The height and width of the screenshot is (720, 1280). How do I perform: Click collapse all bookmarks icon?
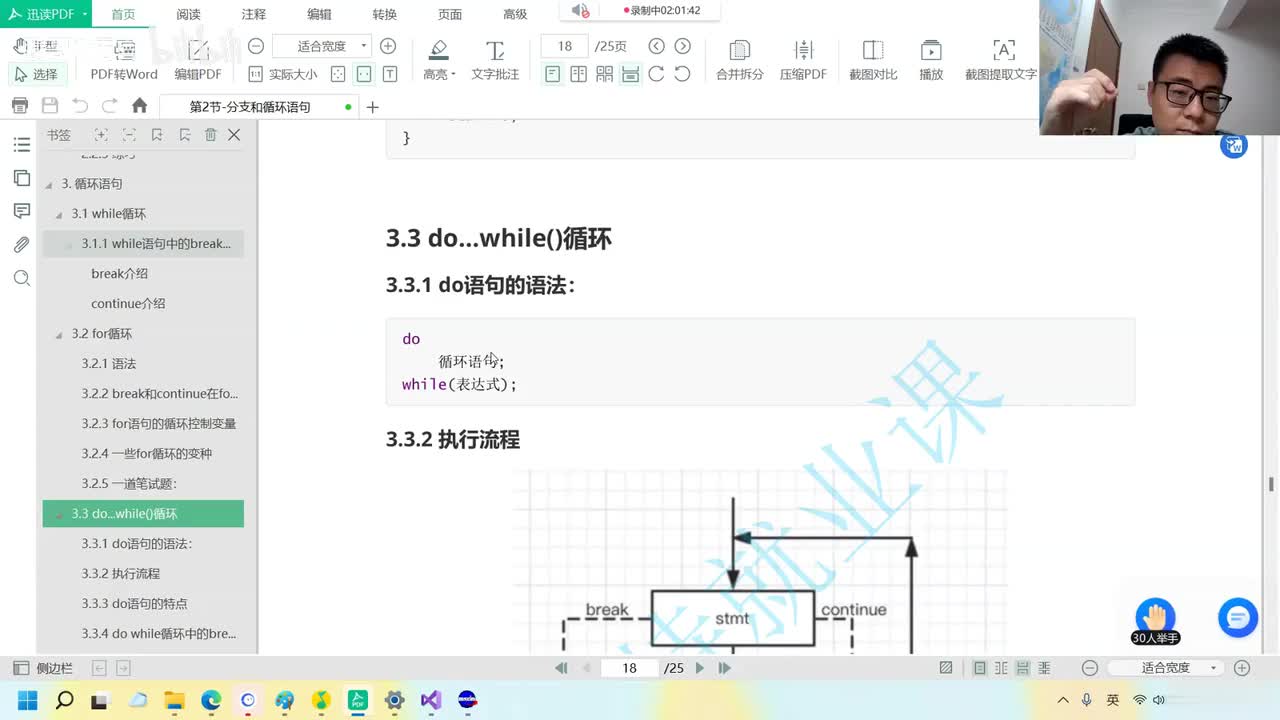[129, 135]
